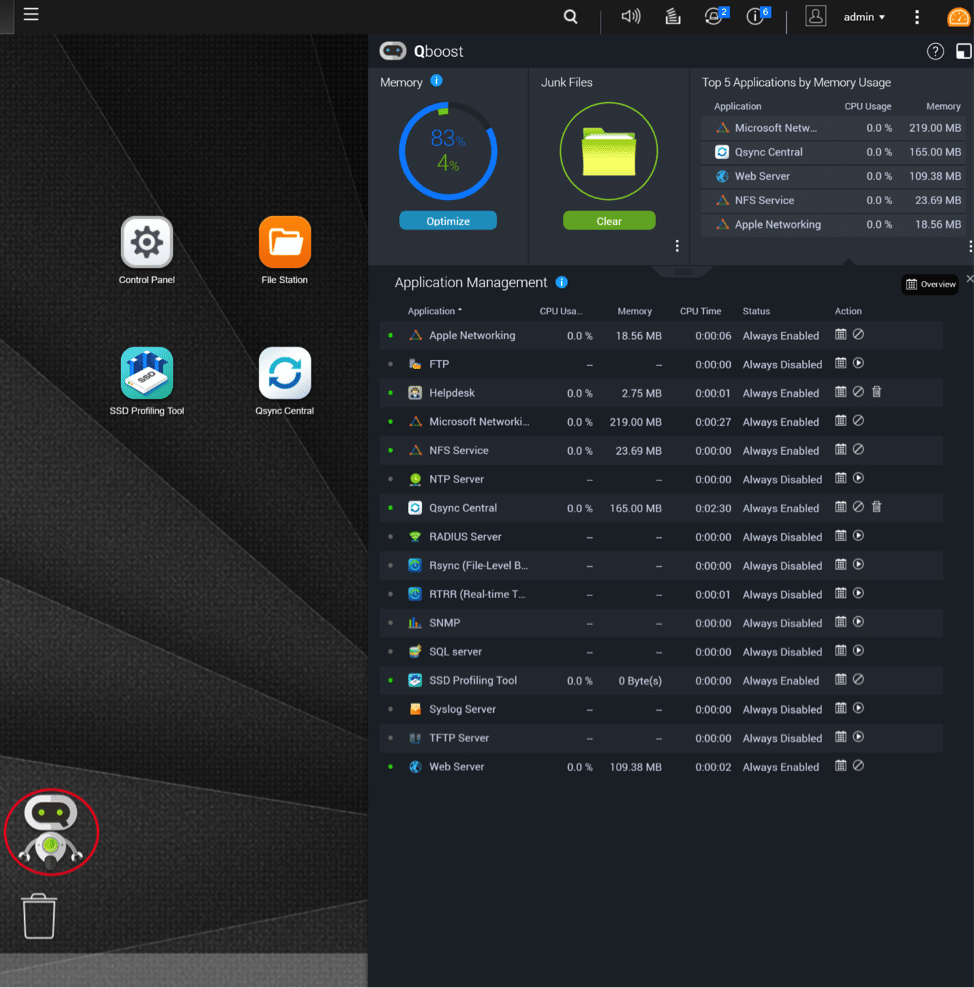Image resolution: width=974 pixels, height=988 pixels.
Task: Select the SSD Profiling Tool table row
Action: [661, 681]
